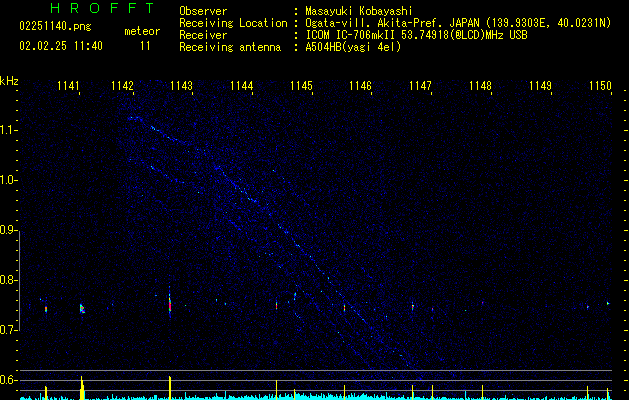Image resolution: width=629 pixels, height=400 pixels.
Task: Click the Receiving antenna label
Action: click(x=230, y=47)
